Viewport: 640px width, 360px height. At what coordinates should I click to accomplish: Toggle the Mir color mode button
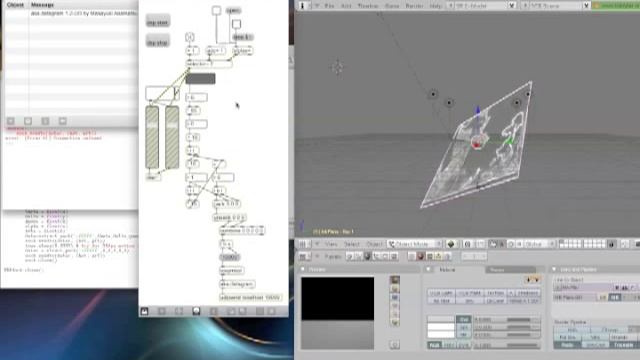(x=463, y=335)
